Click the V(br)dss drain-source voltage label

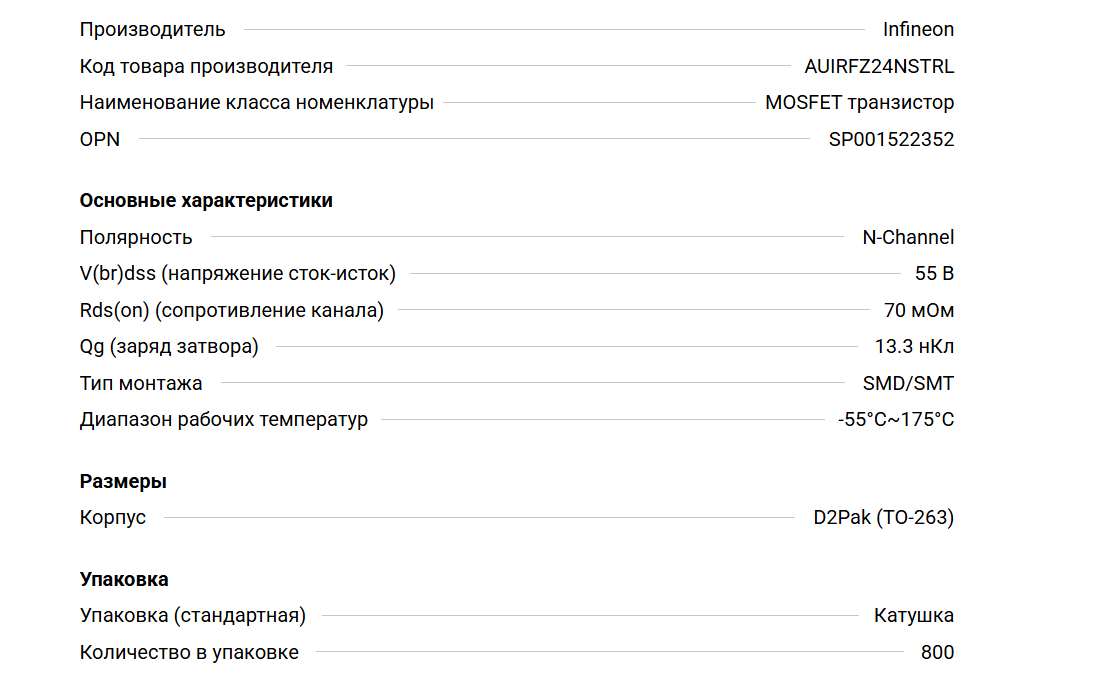[x=238, y=274]
